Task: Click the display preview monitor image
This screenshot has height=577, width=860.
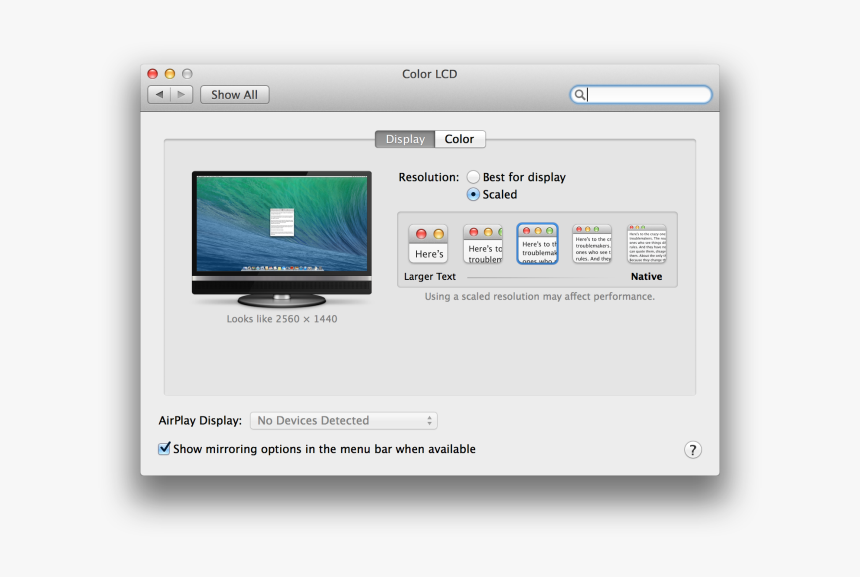Action: pyautogui.click(x=281, y=237)
